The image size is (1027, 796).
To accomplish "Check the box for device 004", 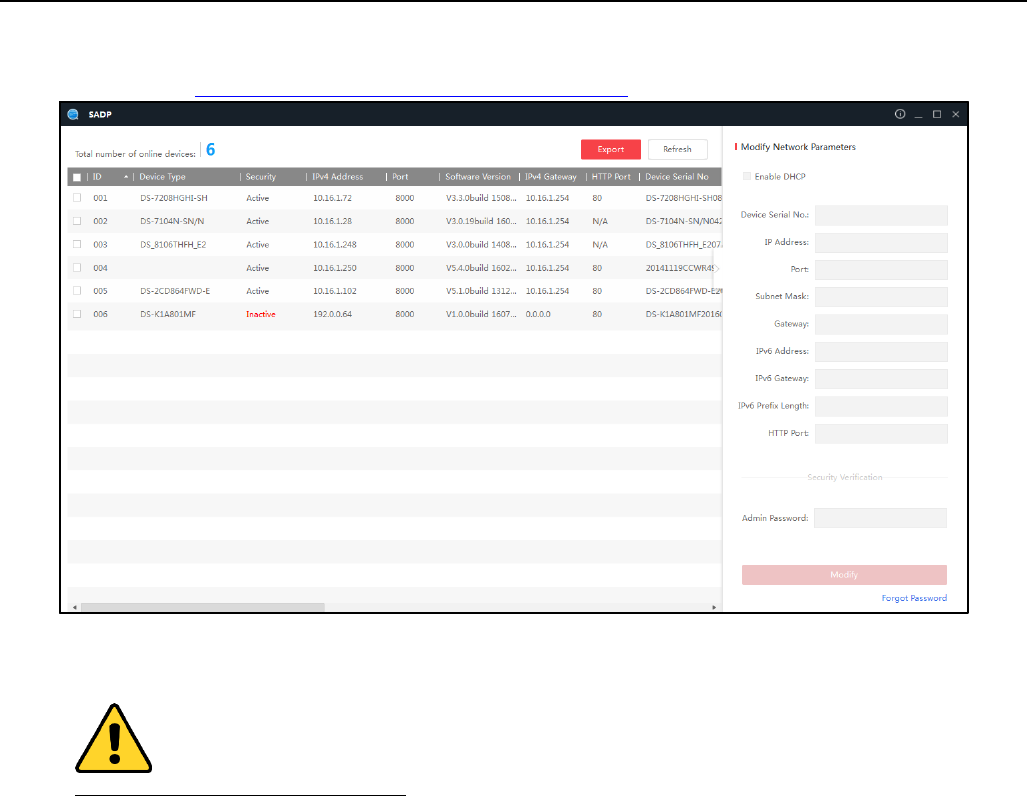I will [77, 267].
